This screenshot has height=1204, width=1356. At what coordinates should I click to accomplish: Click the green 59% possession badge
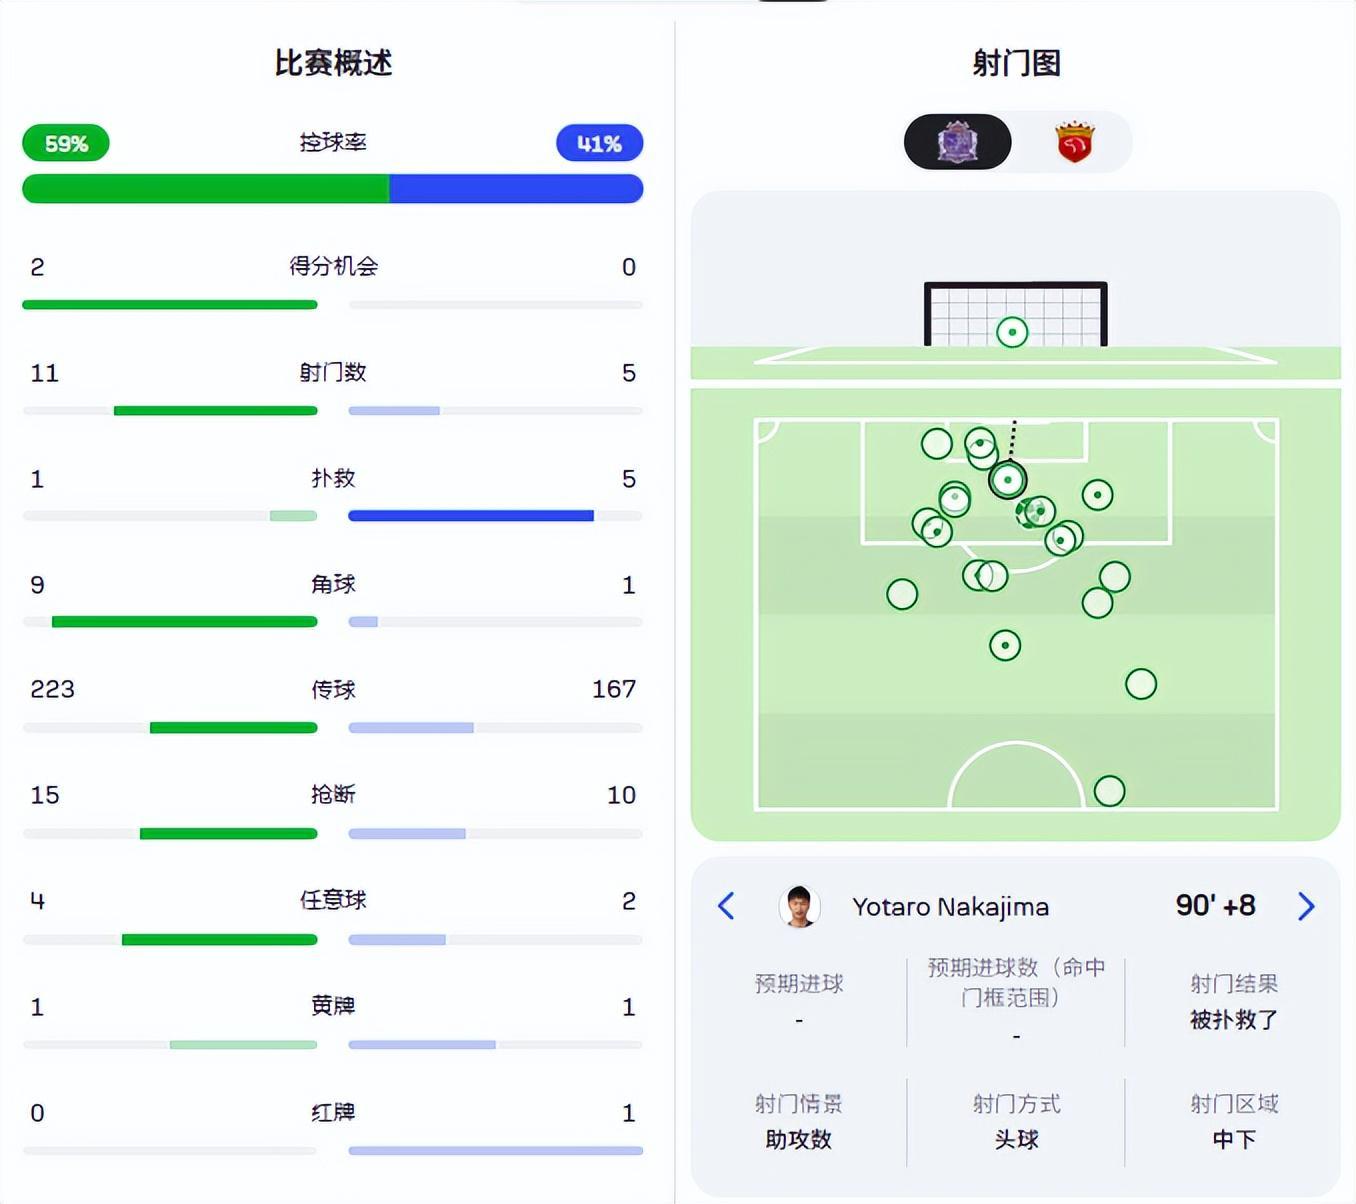pyautogui.click(x=66, y=144)
